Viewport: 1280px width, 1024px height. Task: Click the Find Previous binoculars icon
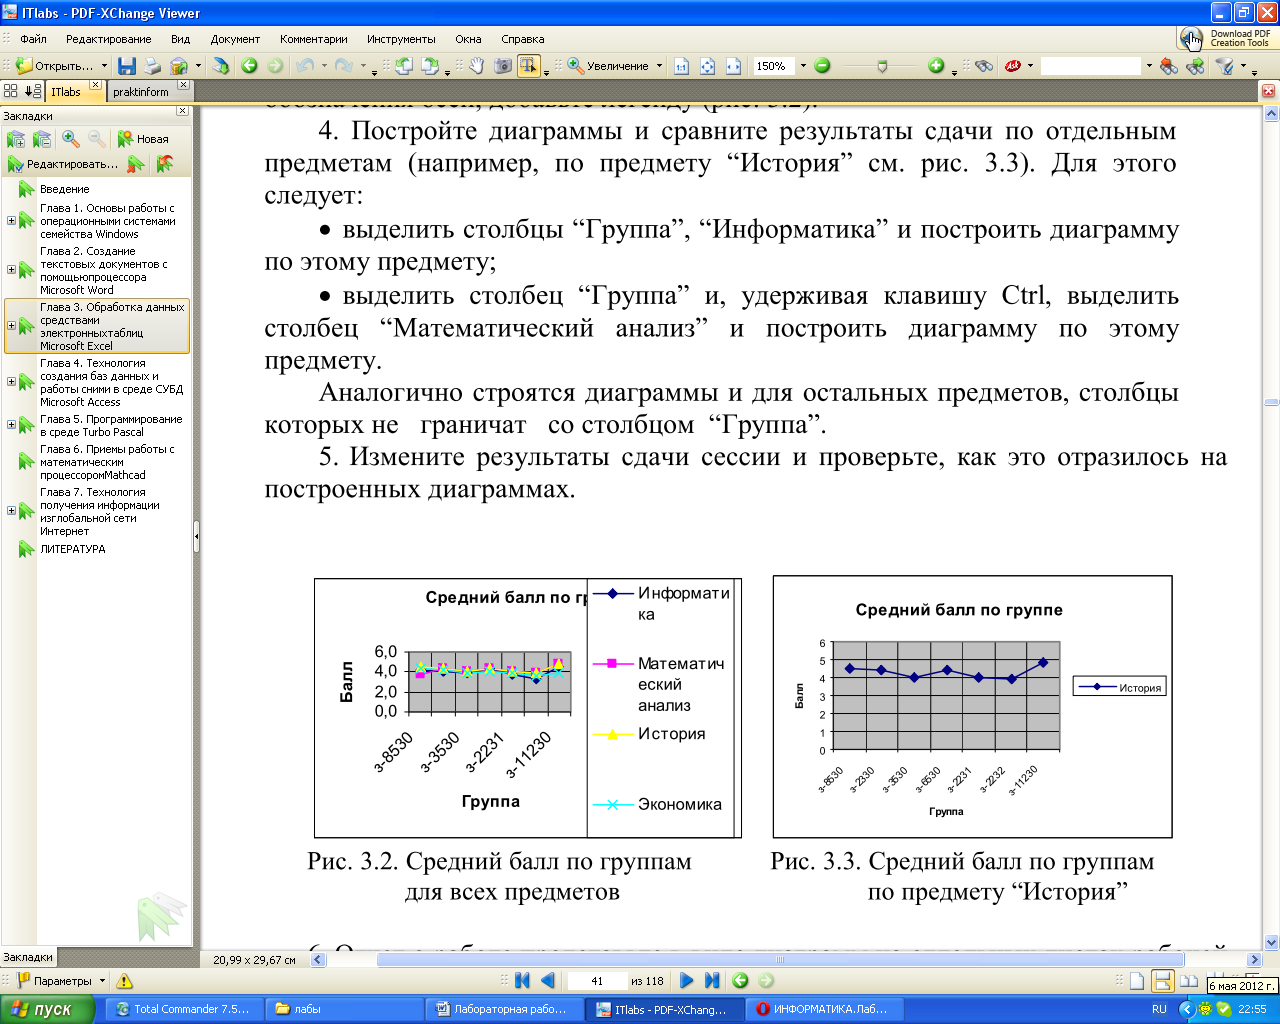[x=1168, y=66]
